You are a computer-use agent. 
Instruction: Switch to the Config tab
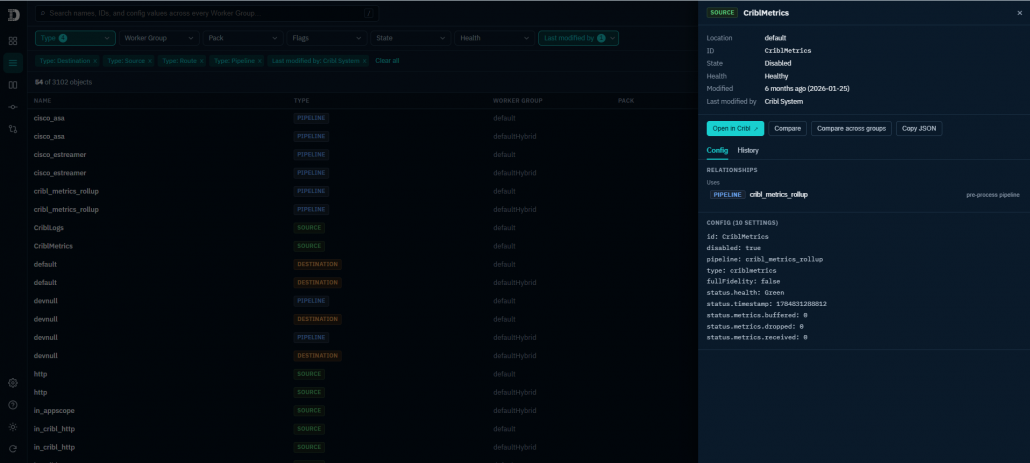717,150
